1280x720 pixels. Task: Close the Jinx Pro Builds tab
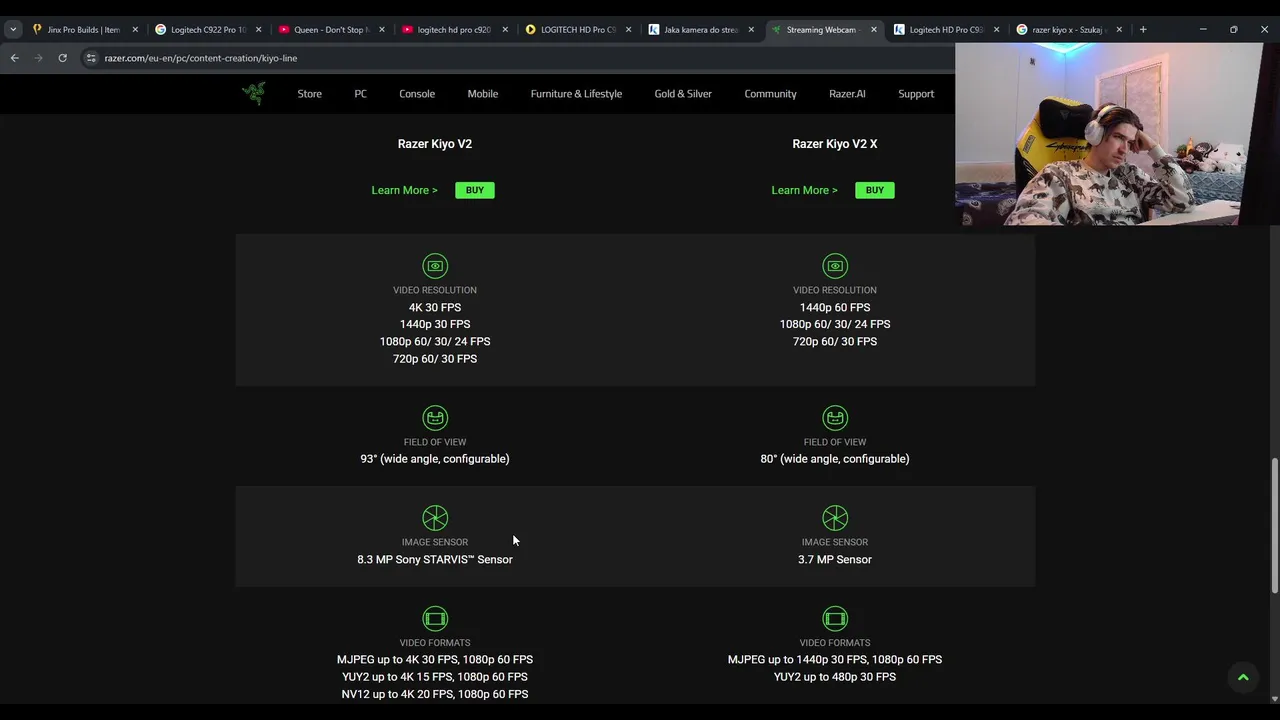click(x=135, y=30)
